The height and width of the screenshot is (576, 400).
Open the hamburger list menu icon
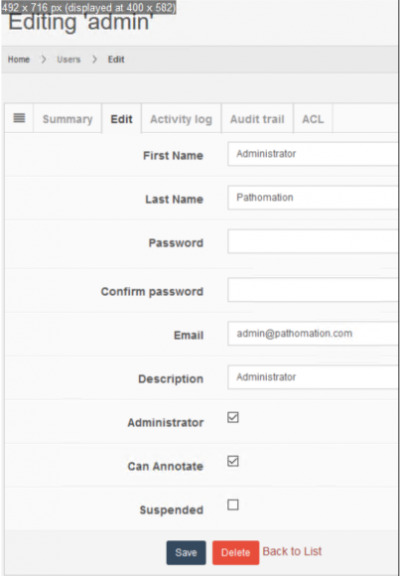coord(19,118)
